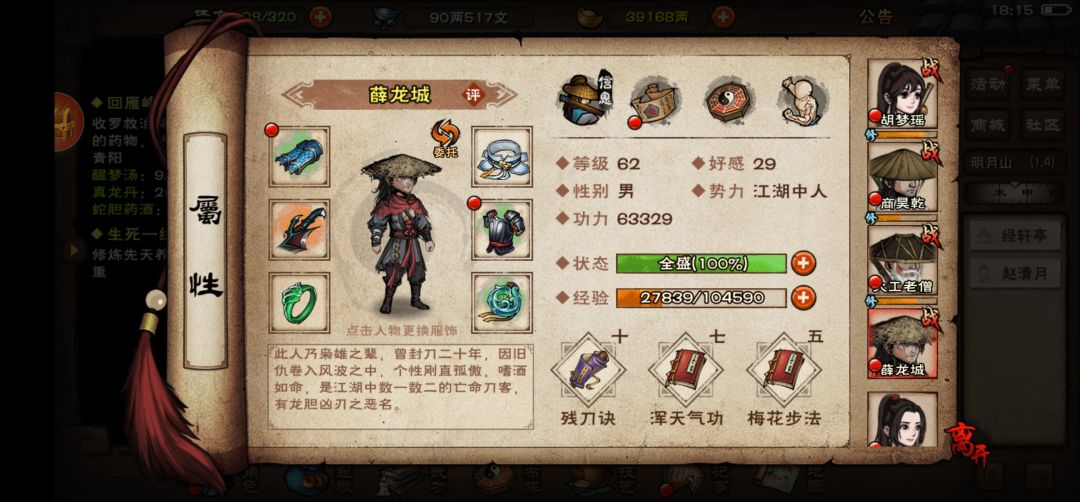
Task: Switch to the bagua diagram tab
Action: click(730, 101)
